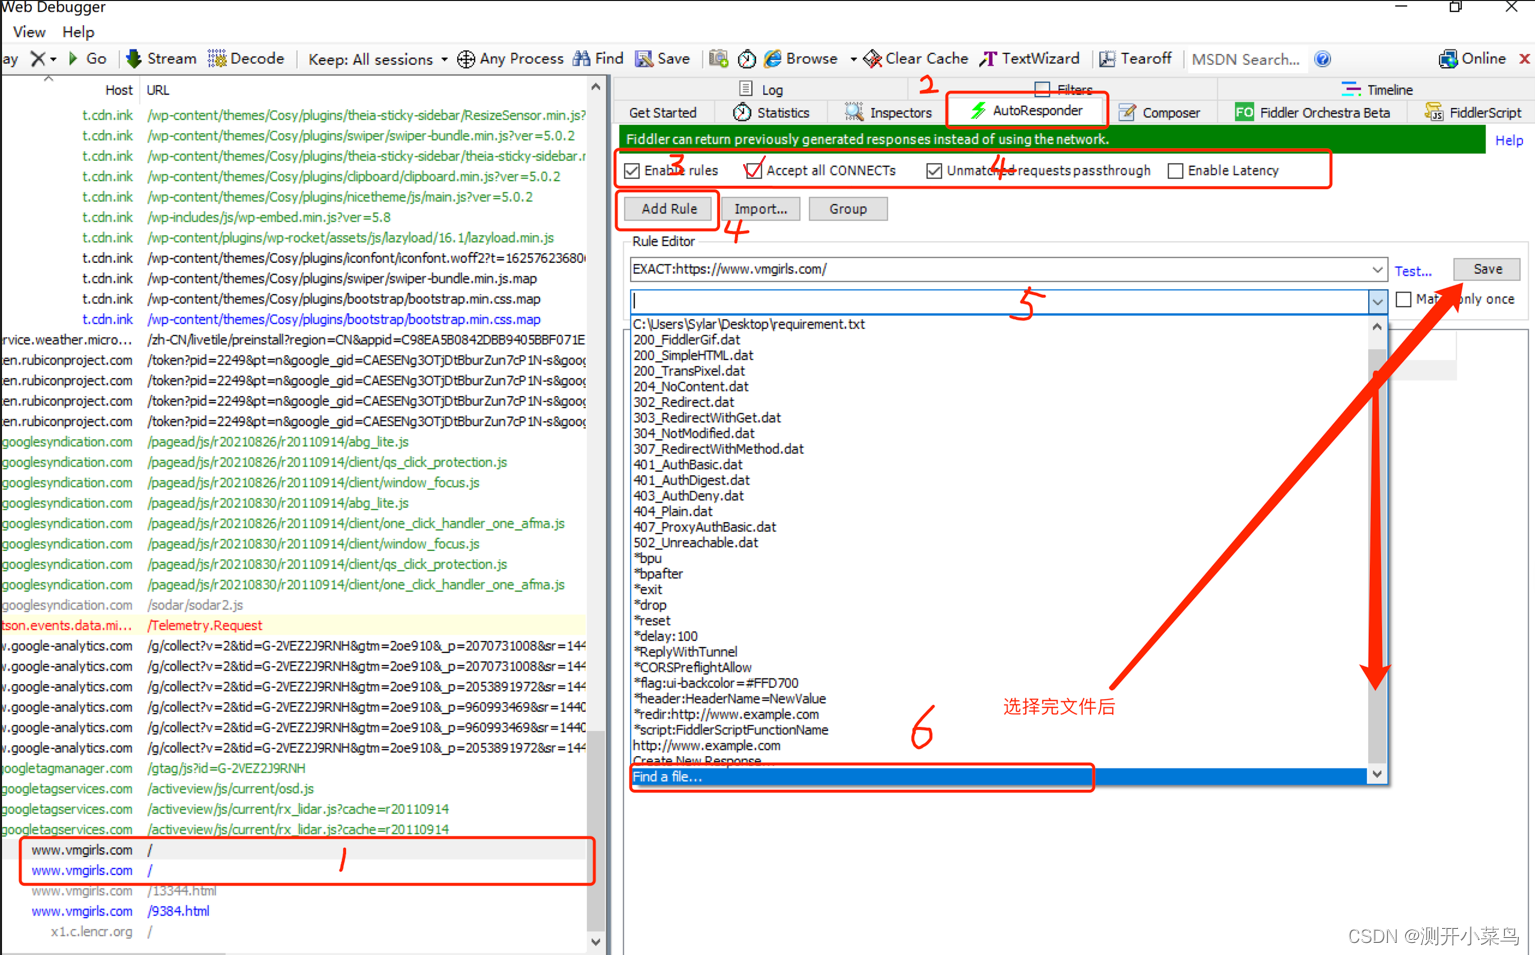
Task: Select the /9384.html session row
Action: pos(294,911)
